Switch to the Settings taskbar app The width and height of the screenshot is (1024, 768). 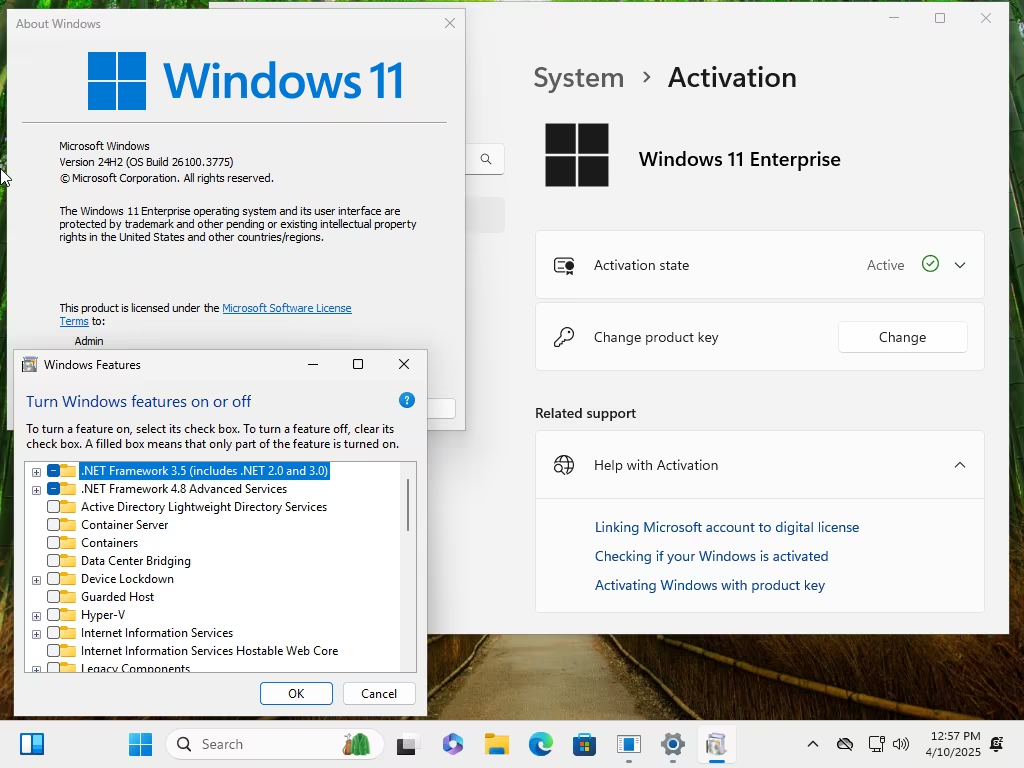point(673,744)
